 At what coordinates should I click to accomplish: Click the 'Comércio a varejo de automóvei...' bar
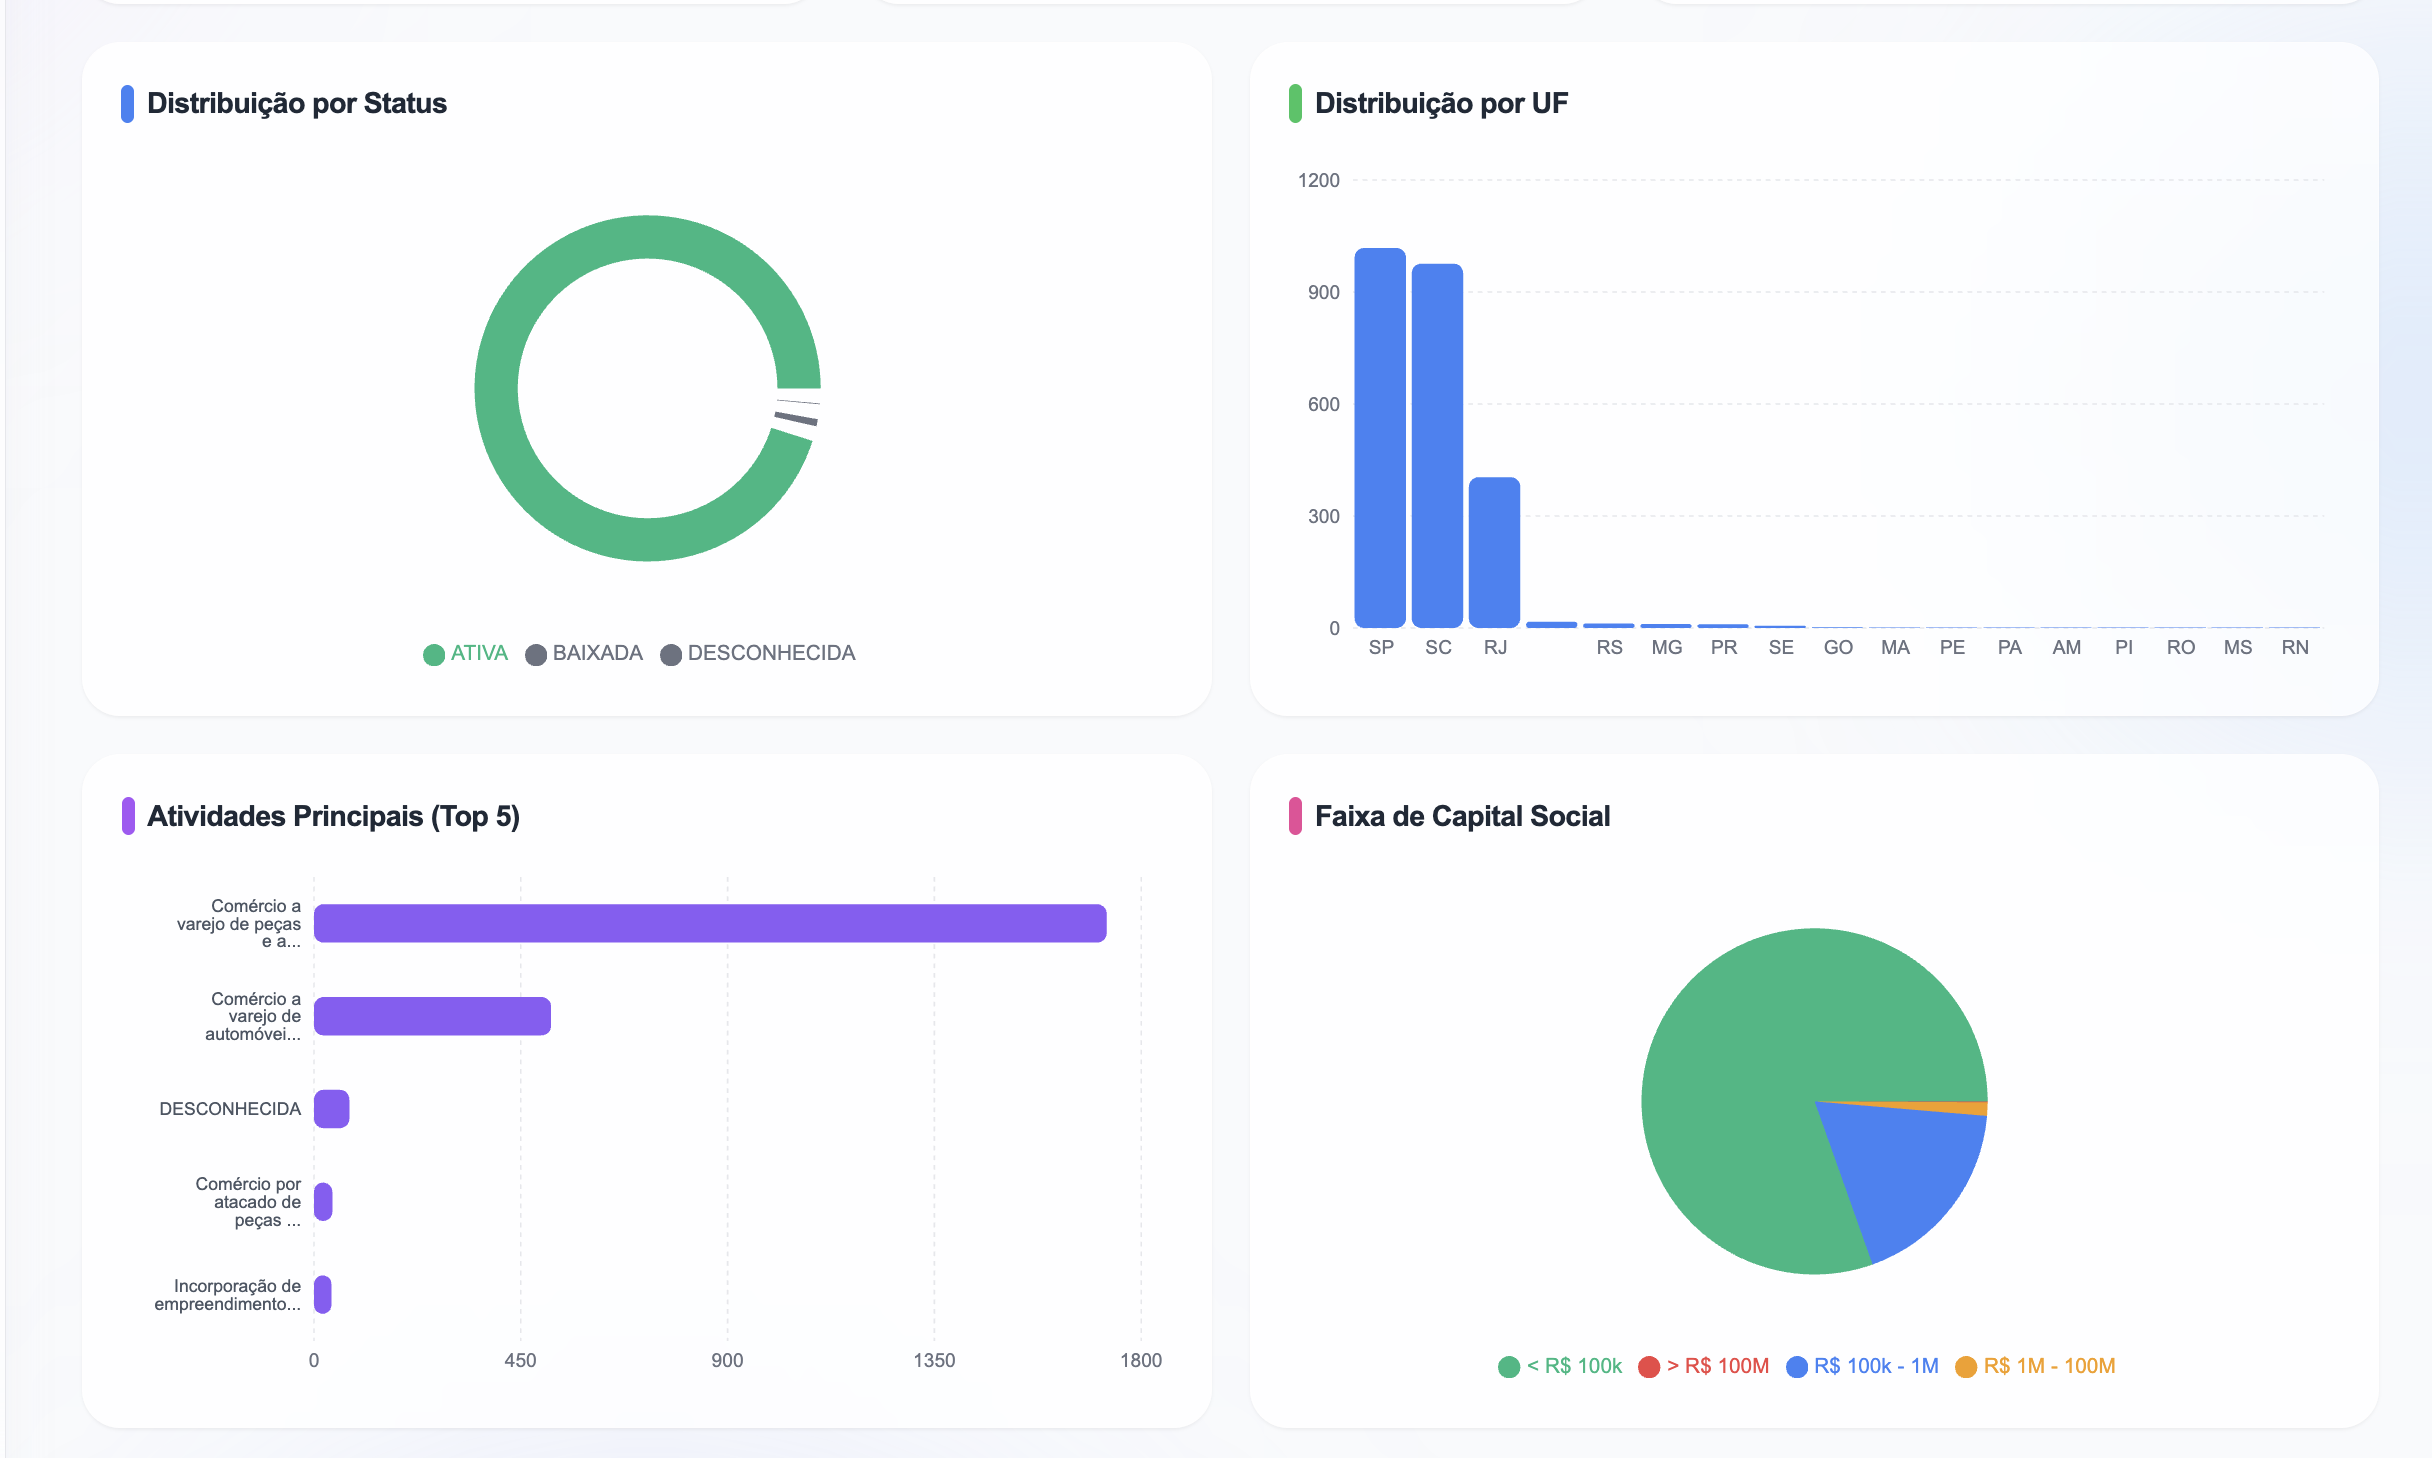coord(432,1016)
